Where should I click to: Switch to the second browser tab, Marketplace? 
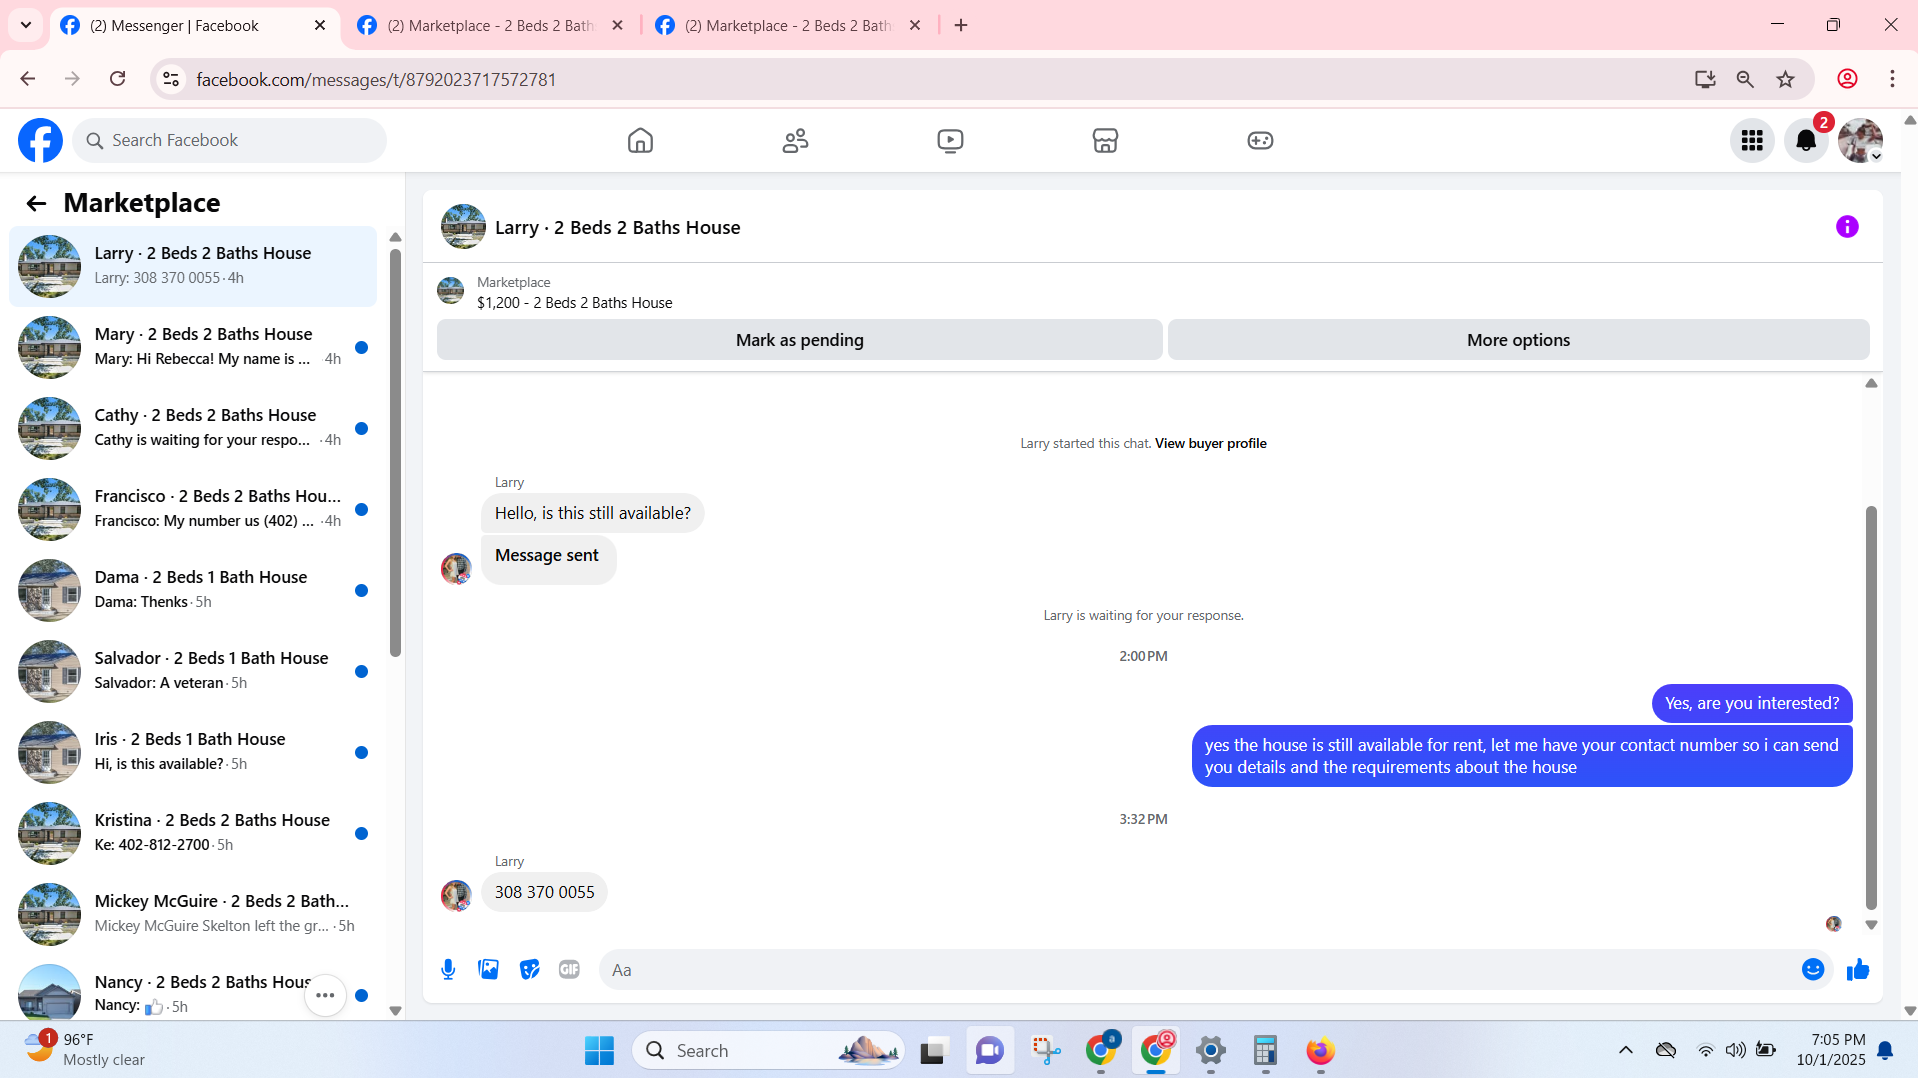point(491,26)
